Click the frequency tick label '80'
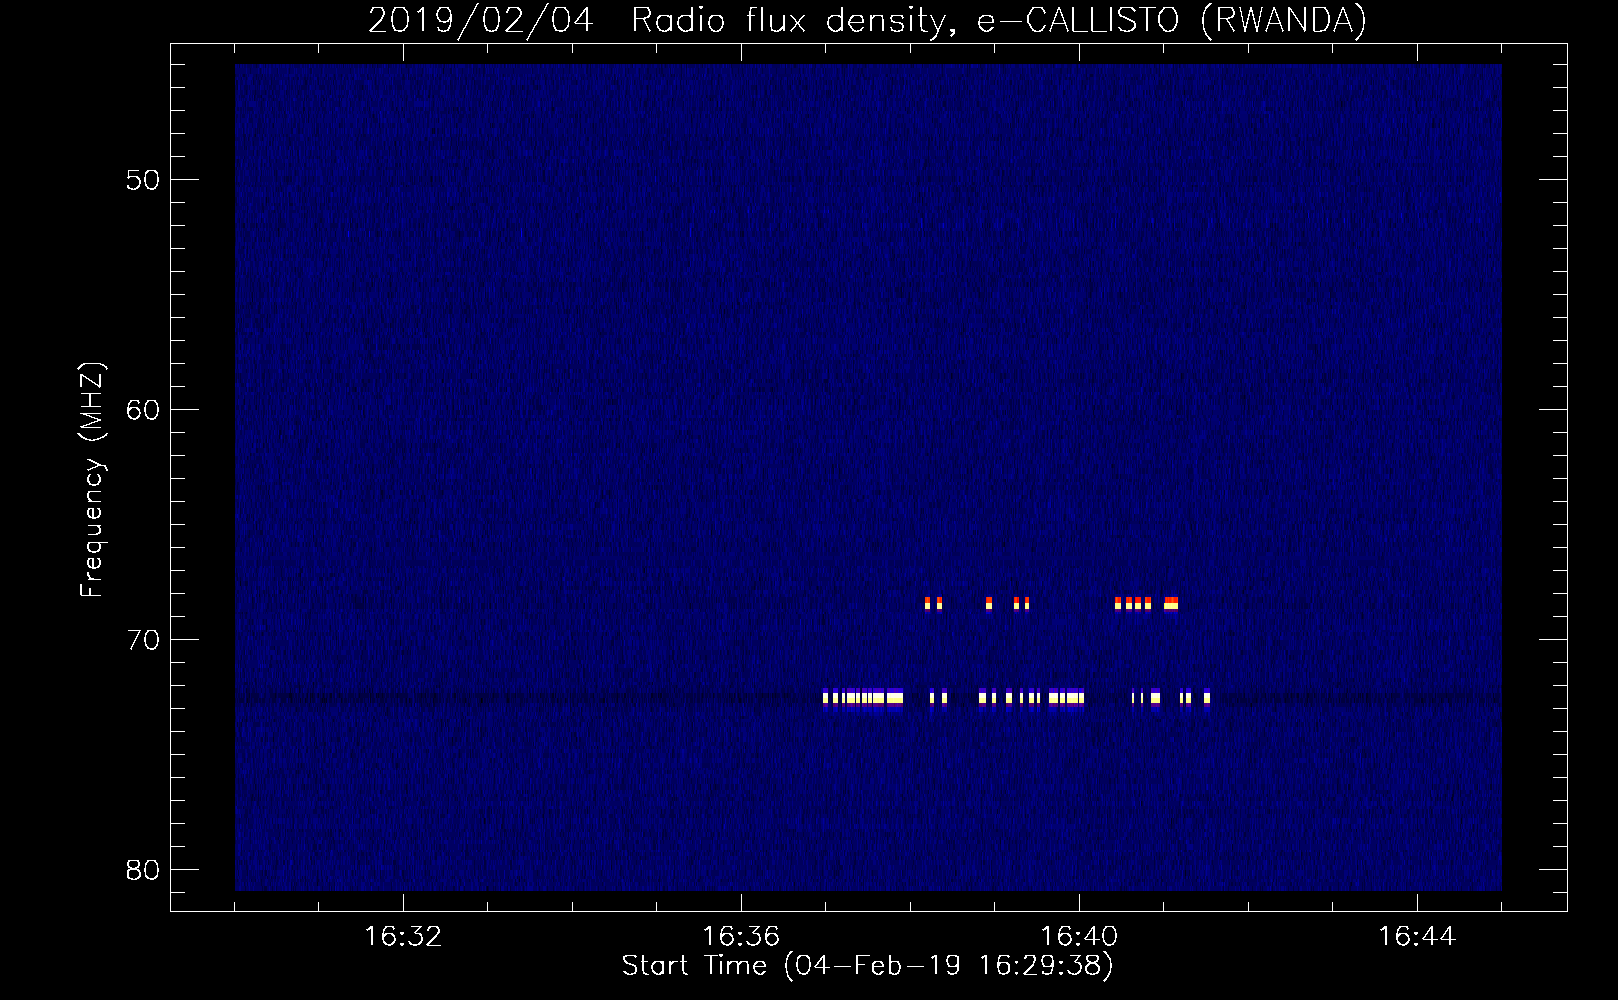This screenshot has width=1618, height=1000. (x=143, y=870)
